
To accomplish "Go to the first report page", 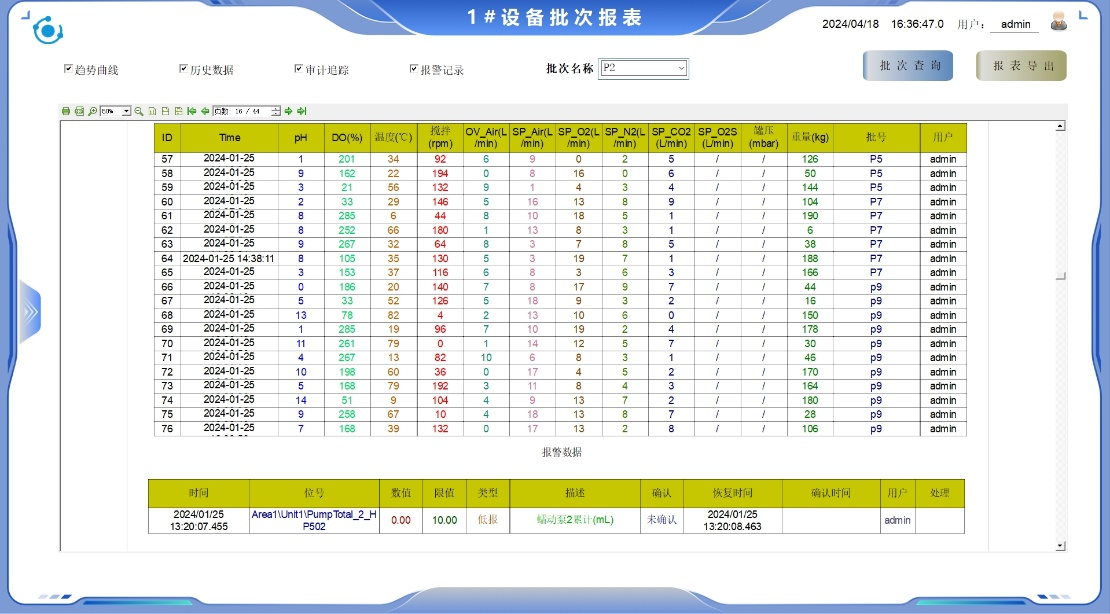I will (x=191, y=111).
